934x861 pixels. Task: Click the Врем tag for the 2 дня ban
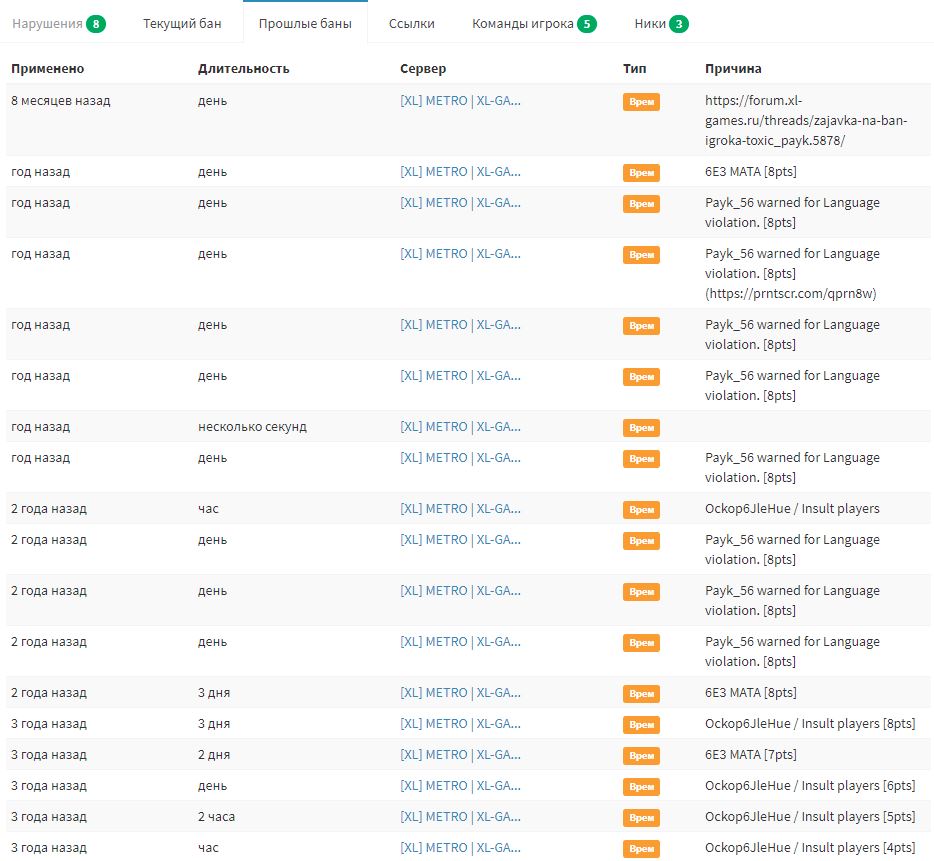tap(641, 755)
